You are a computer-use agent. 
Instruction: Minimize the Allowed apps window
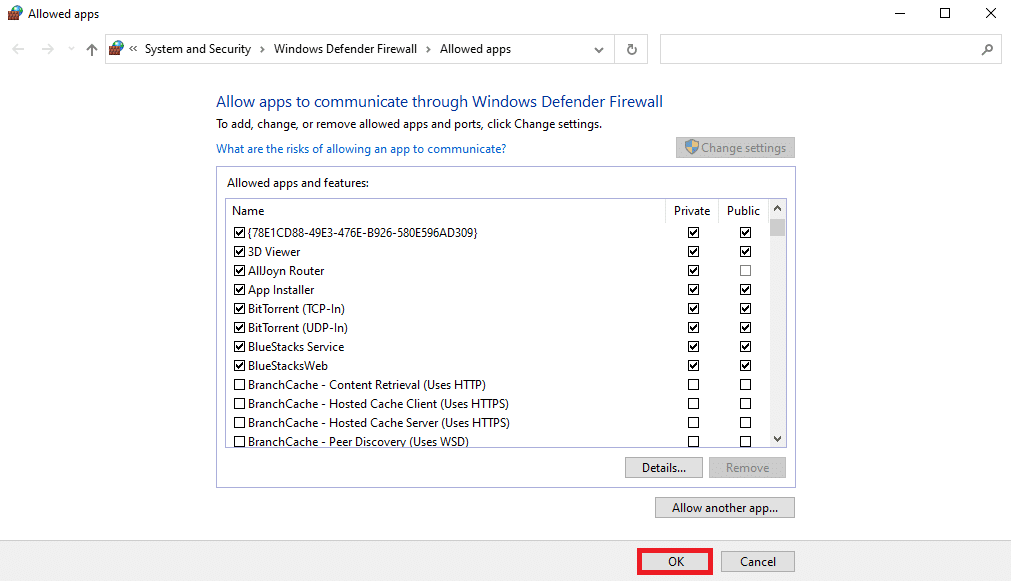(x=900, y=14)
